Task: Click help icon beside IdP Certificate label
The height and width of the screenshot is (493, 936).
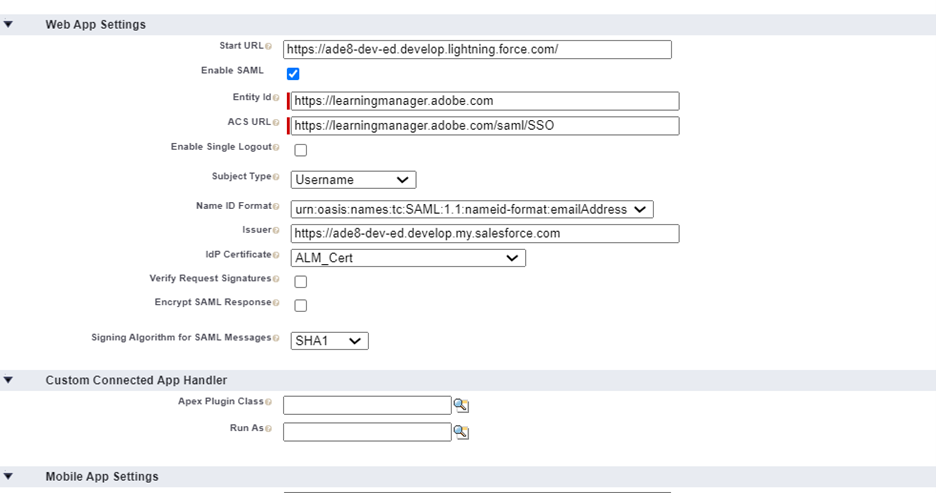Action: coord(276,255)
